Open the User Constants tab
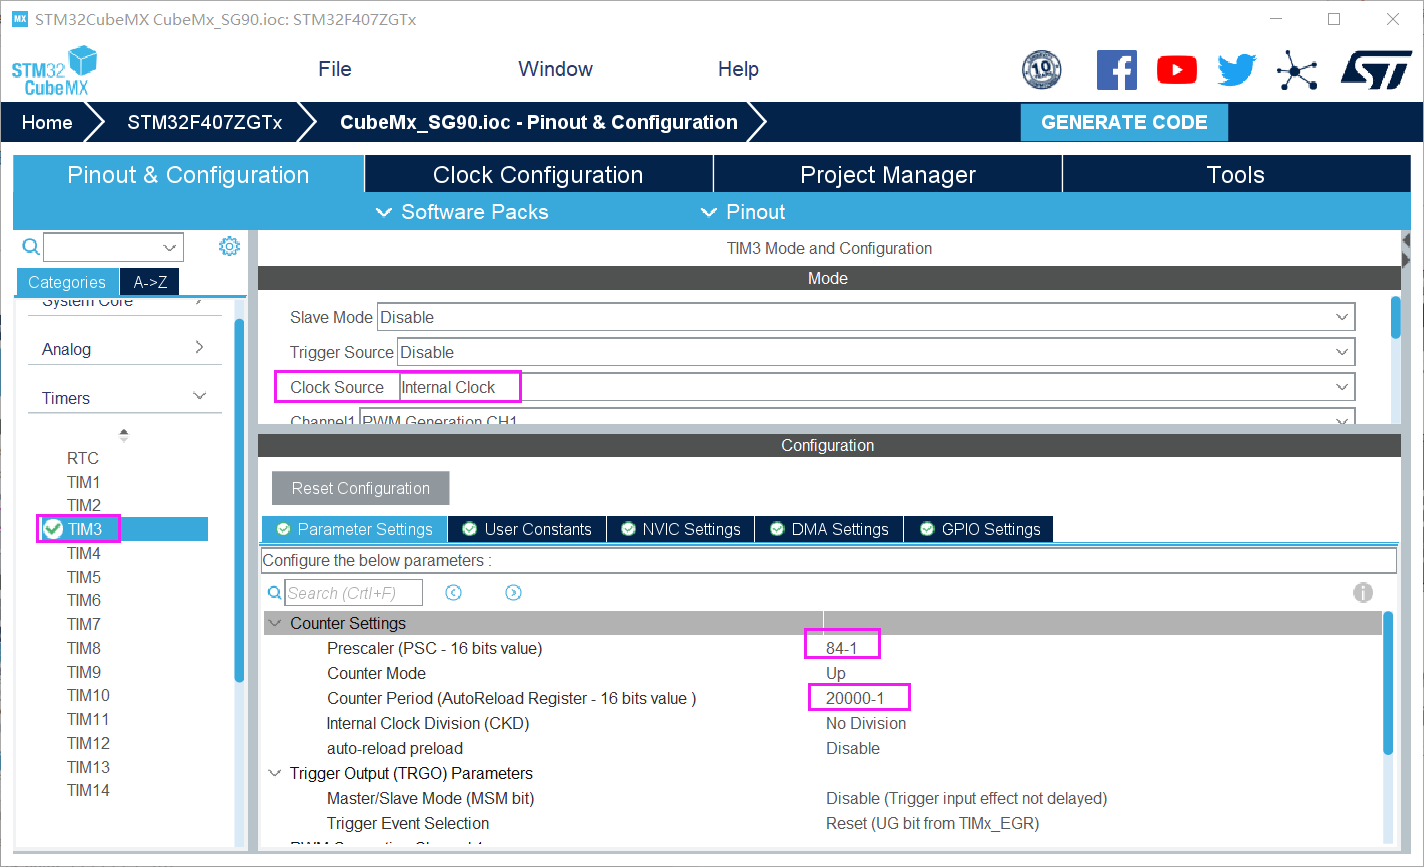1424x867 pixels. 527,529
